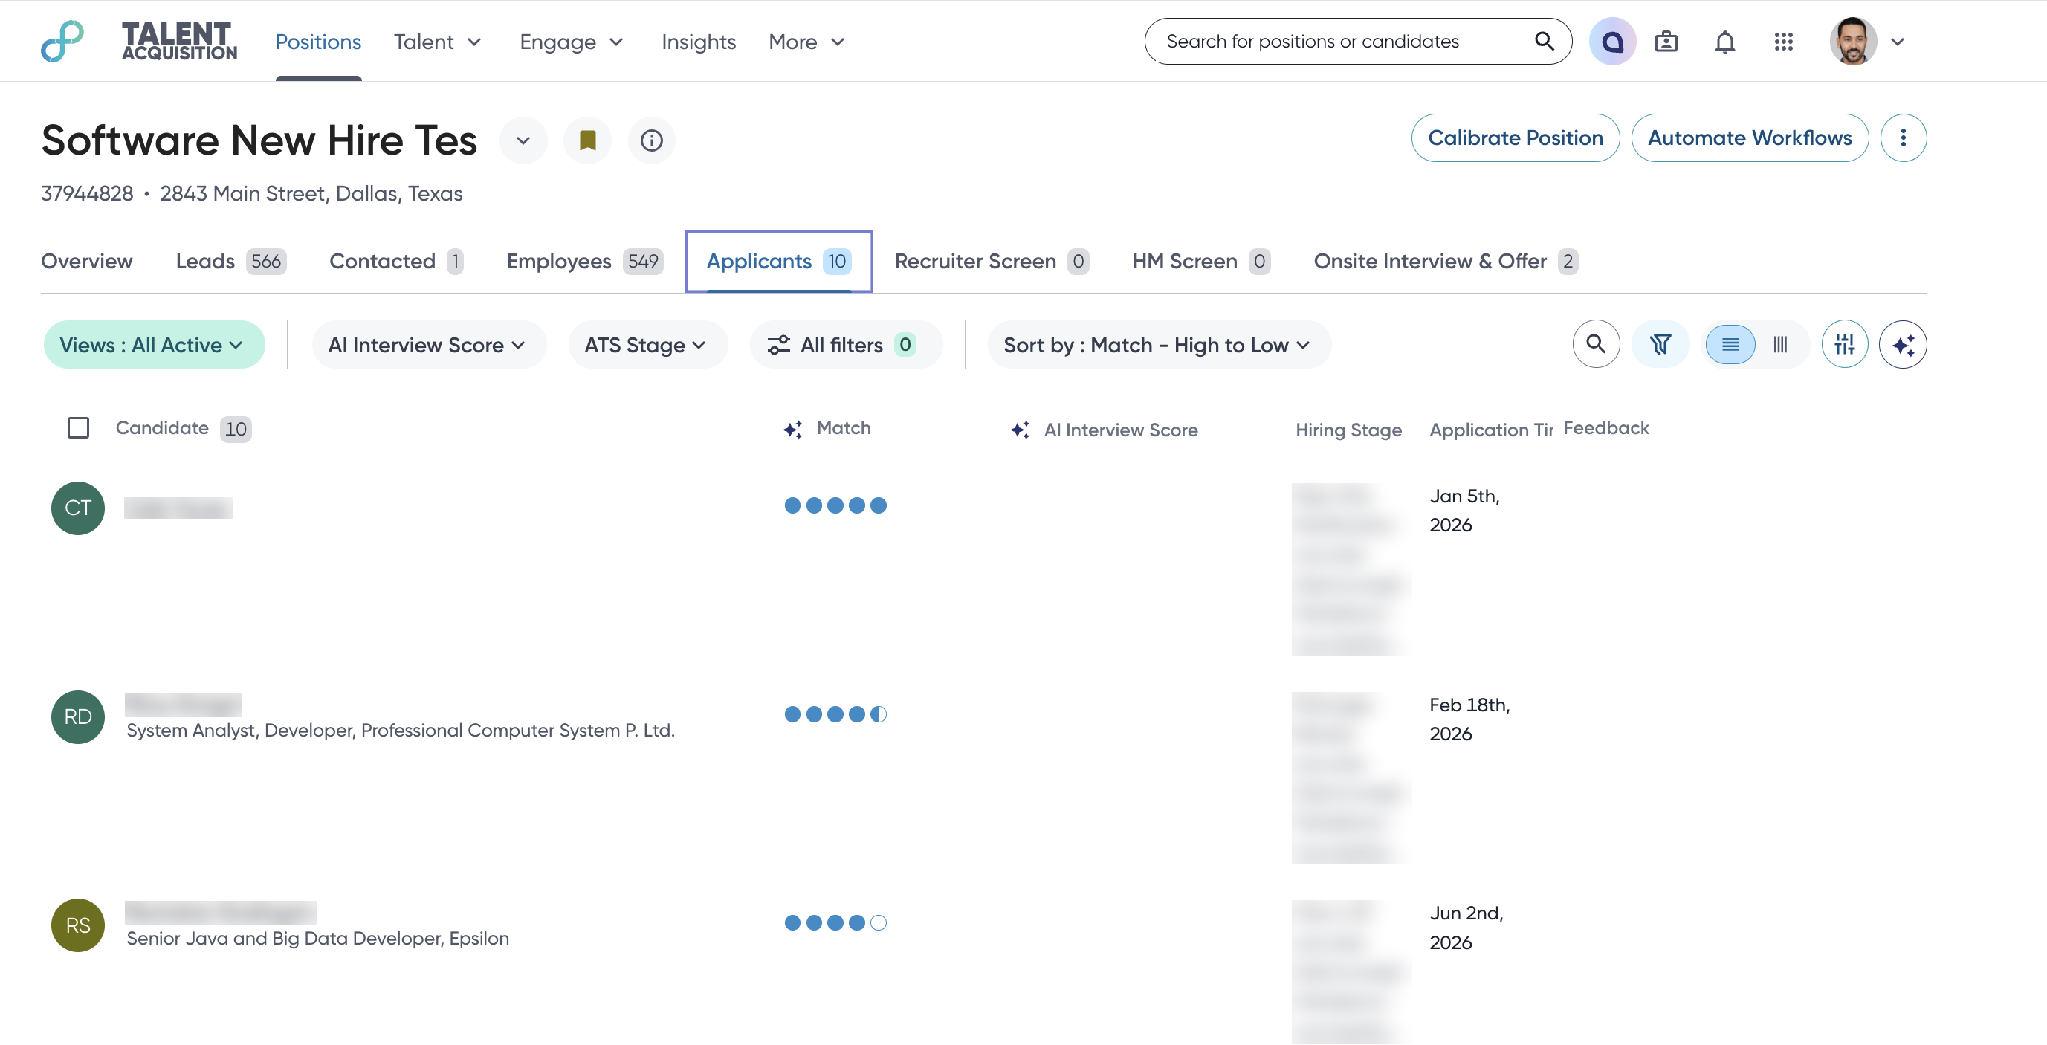
Task: Open the column settings sliders icon
Action: [1845, 345]
